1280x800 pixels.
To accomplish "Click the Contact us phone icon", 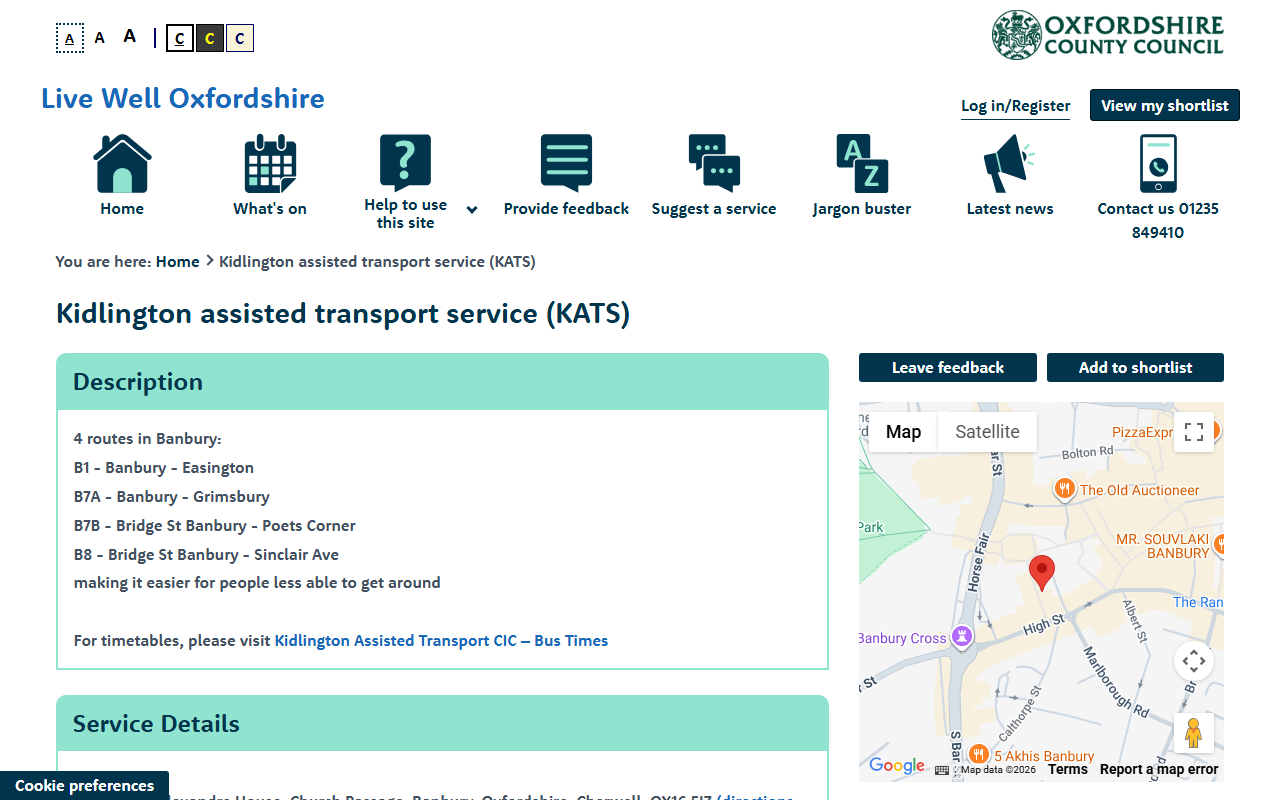I will (x=1158, y=163).
